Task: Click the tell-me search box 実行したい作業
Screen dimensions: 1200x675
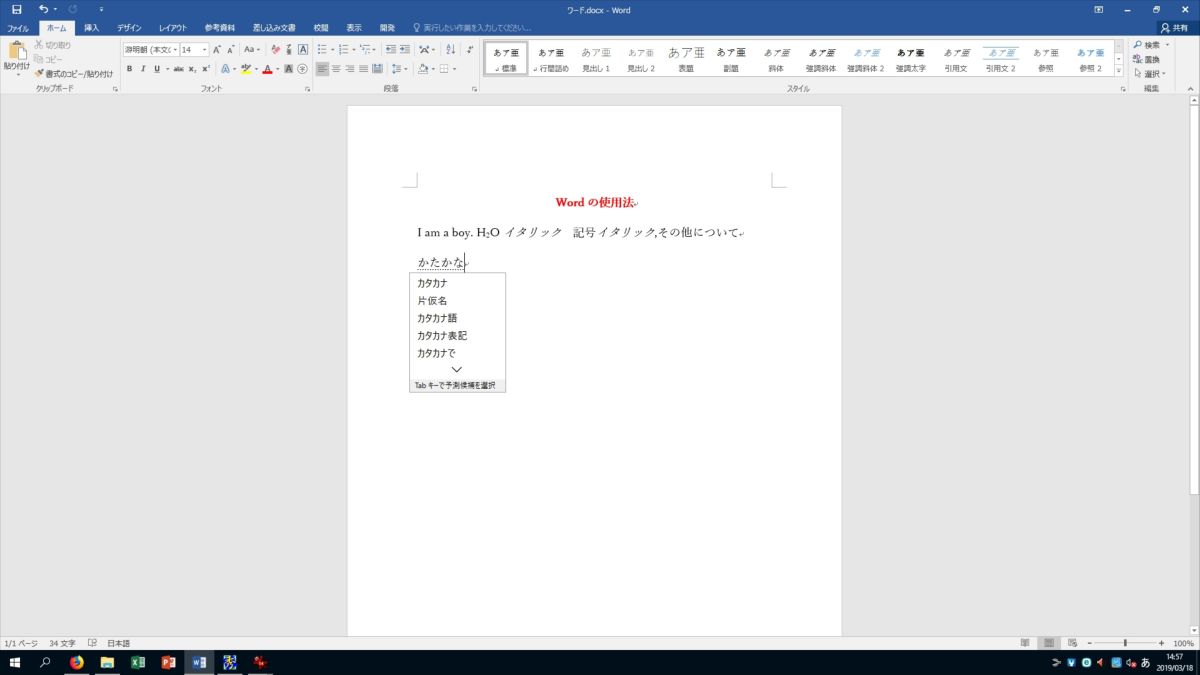Action: (471, 28)
